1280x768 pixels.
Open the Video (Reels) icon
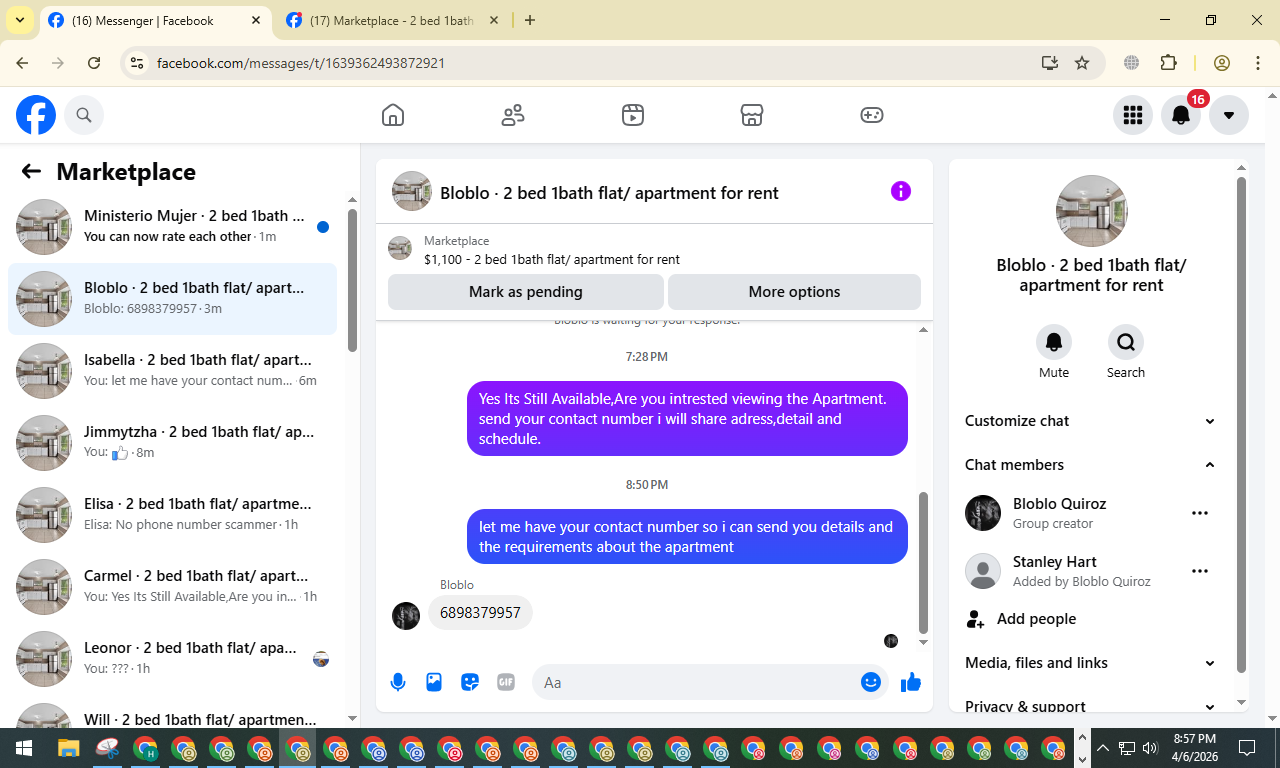tap(632, 115)
